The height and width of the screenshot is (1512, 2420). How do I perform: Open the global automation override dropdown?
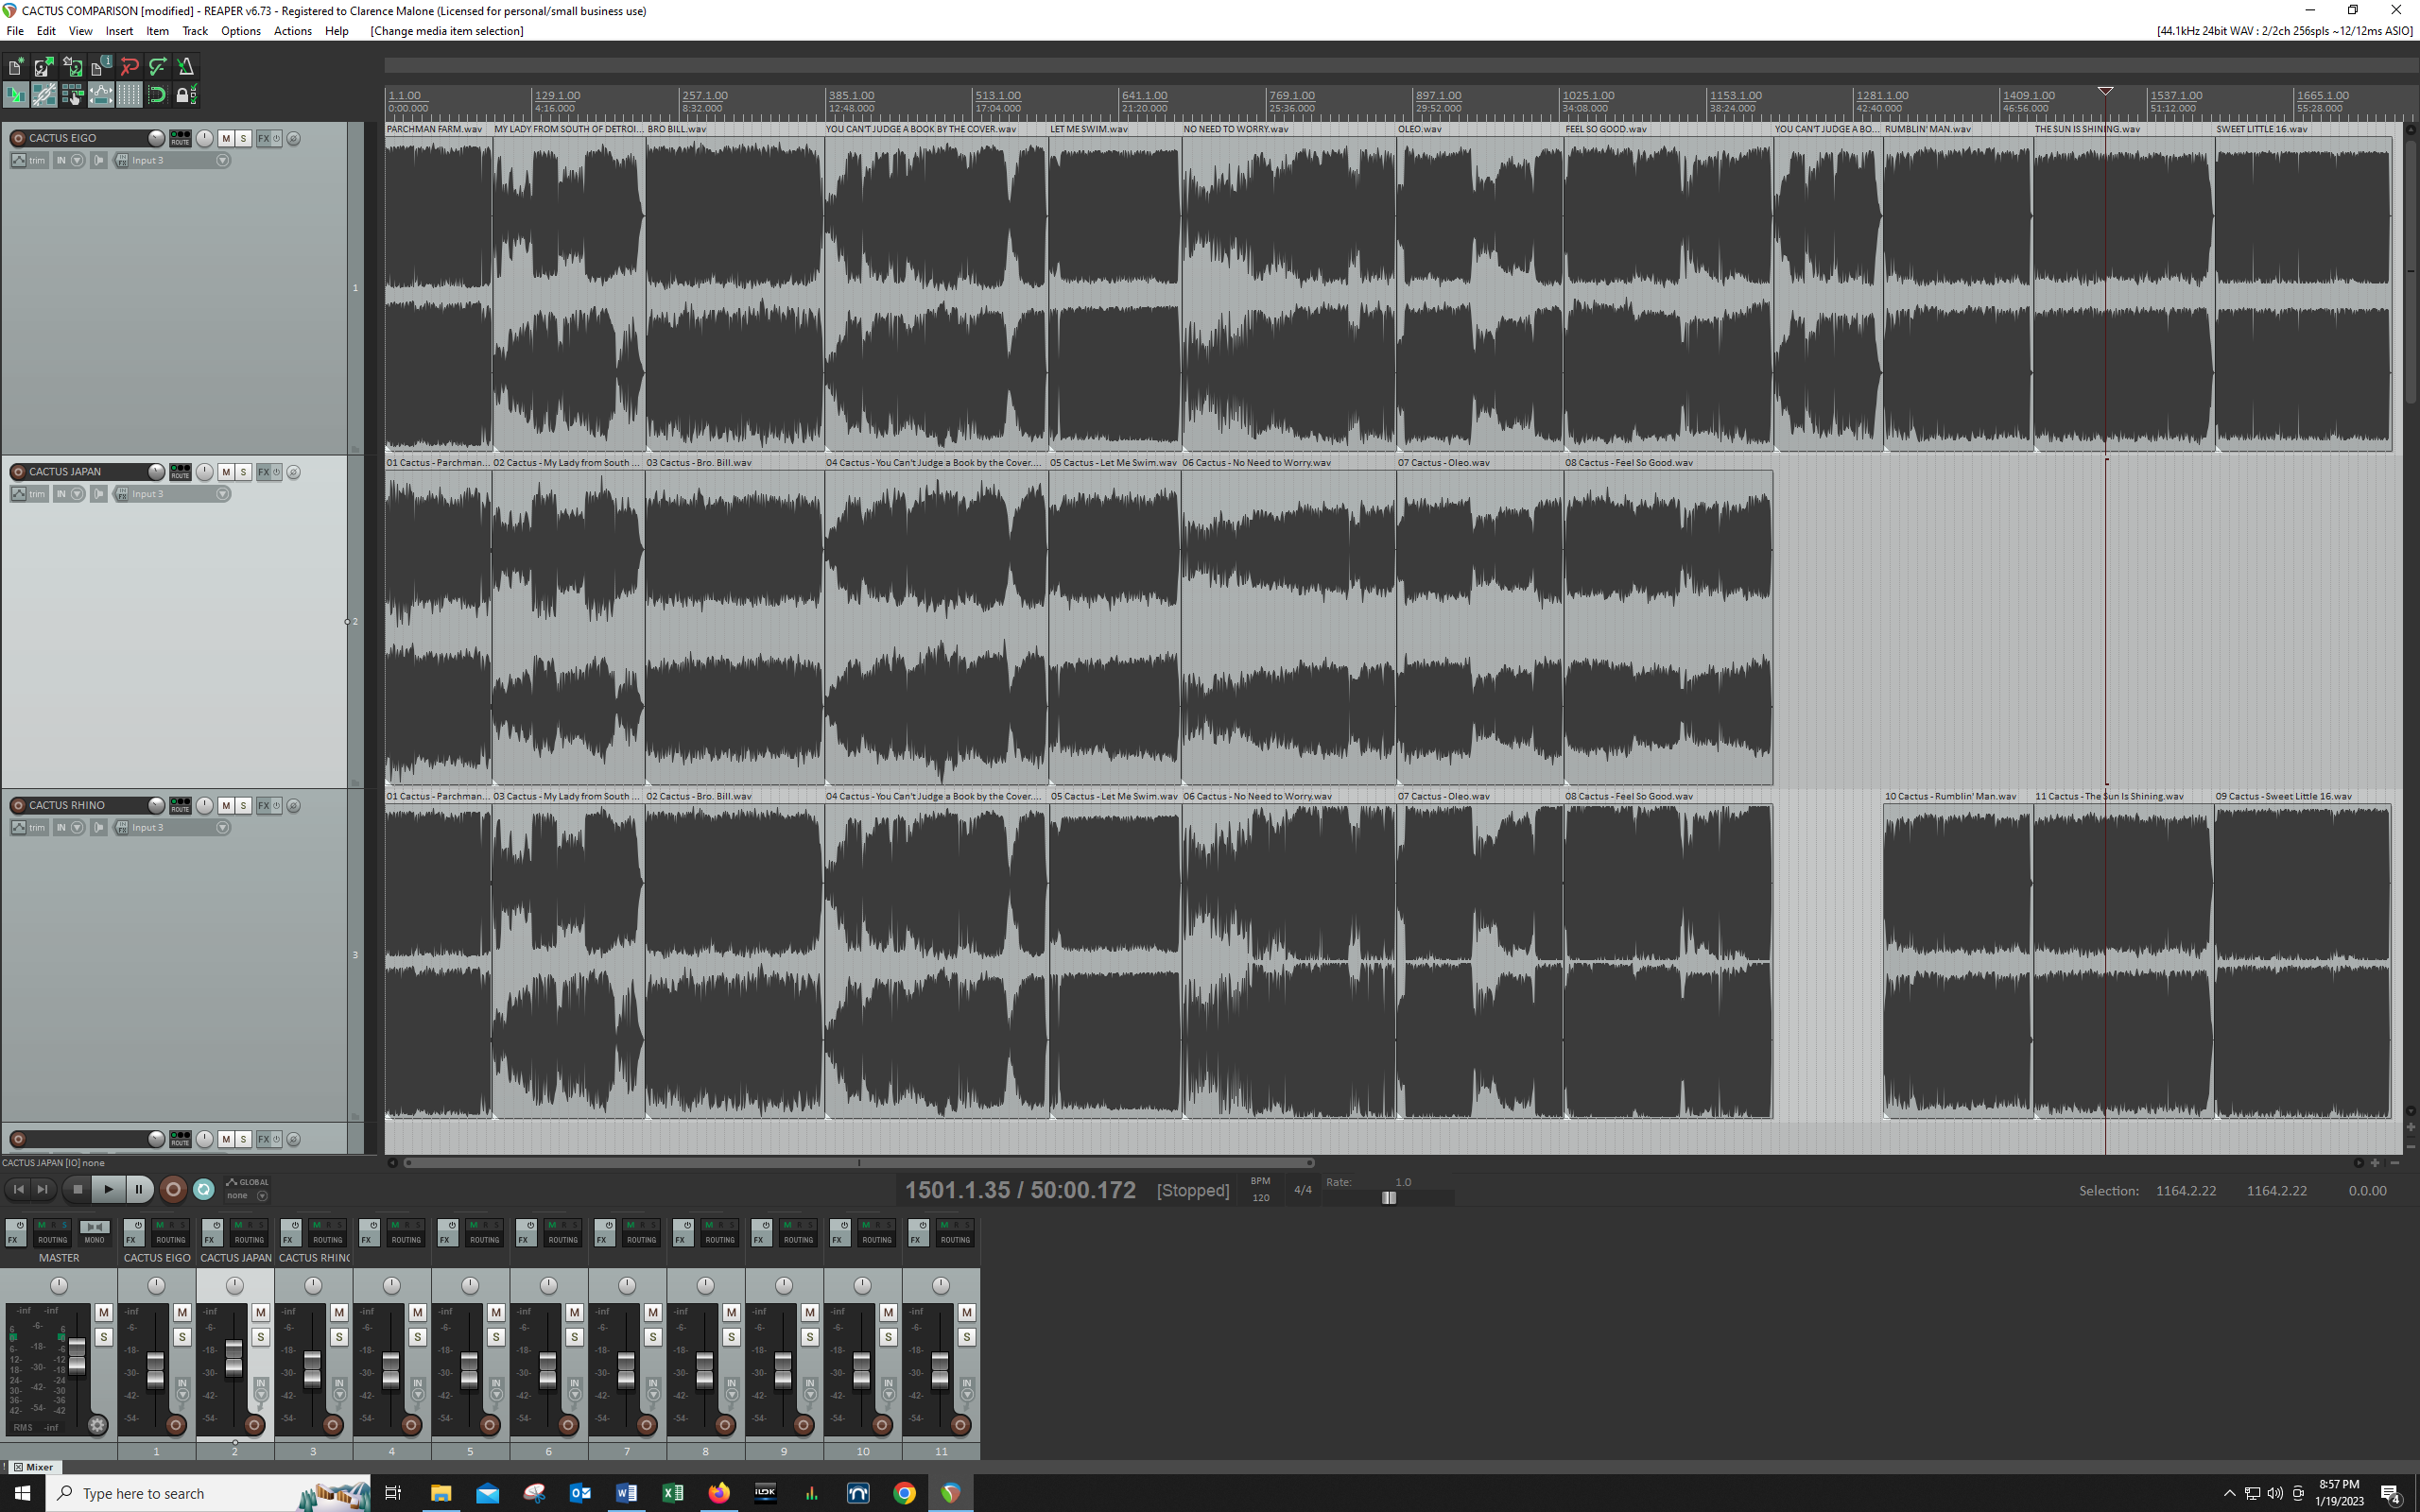pos(262,1196)
